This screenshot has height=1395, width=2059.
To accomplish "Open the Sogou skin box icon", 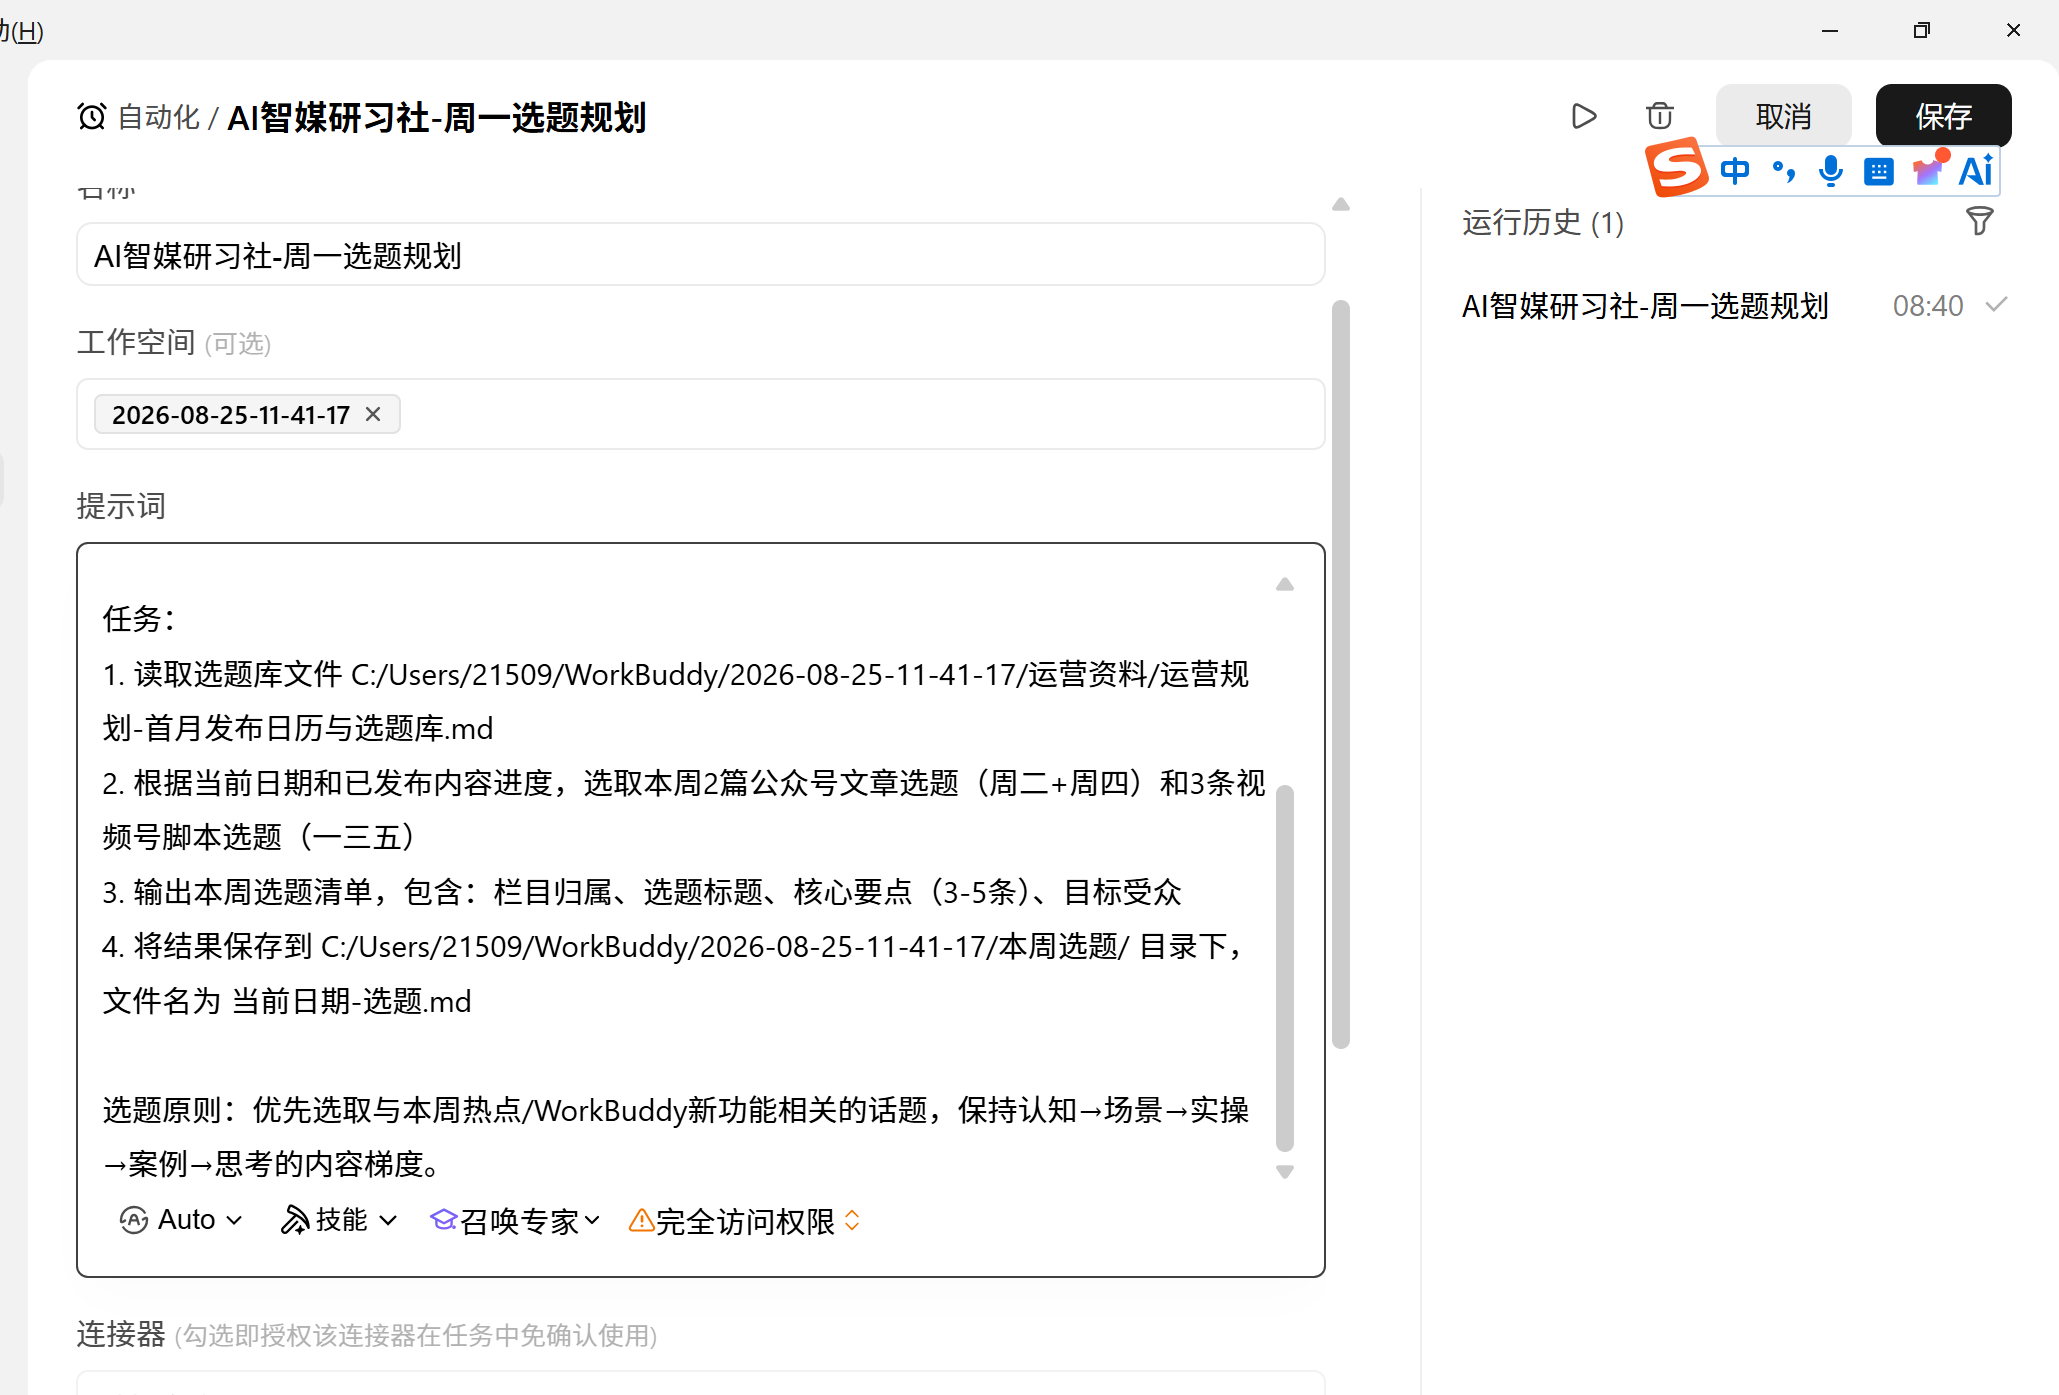I will coord(1928,169).
